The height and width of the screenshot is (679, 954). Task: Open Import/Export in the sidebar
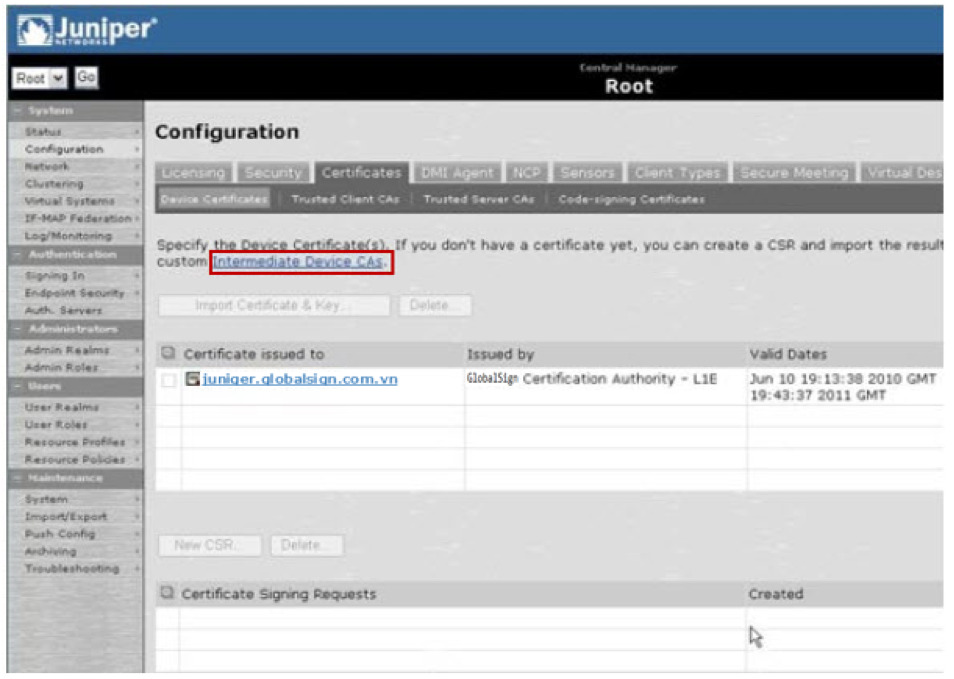point(66,517)
